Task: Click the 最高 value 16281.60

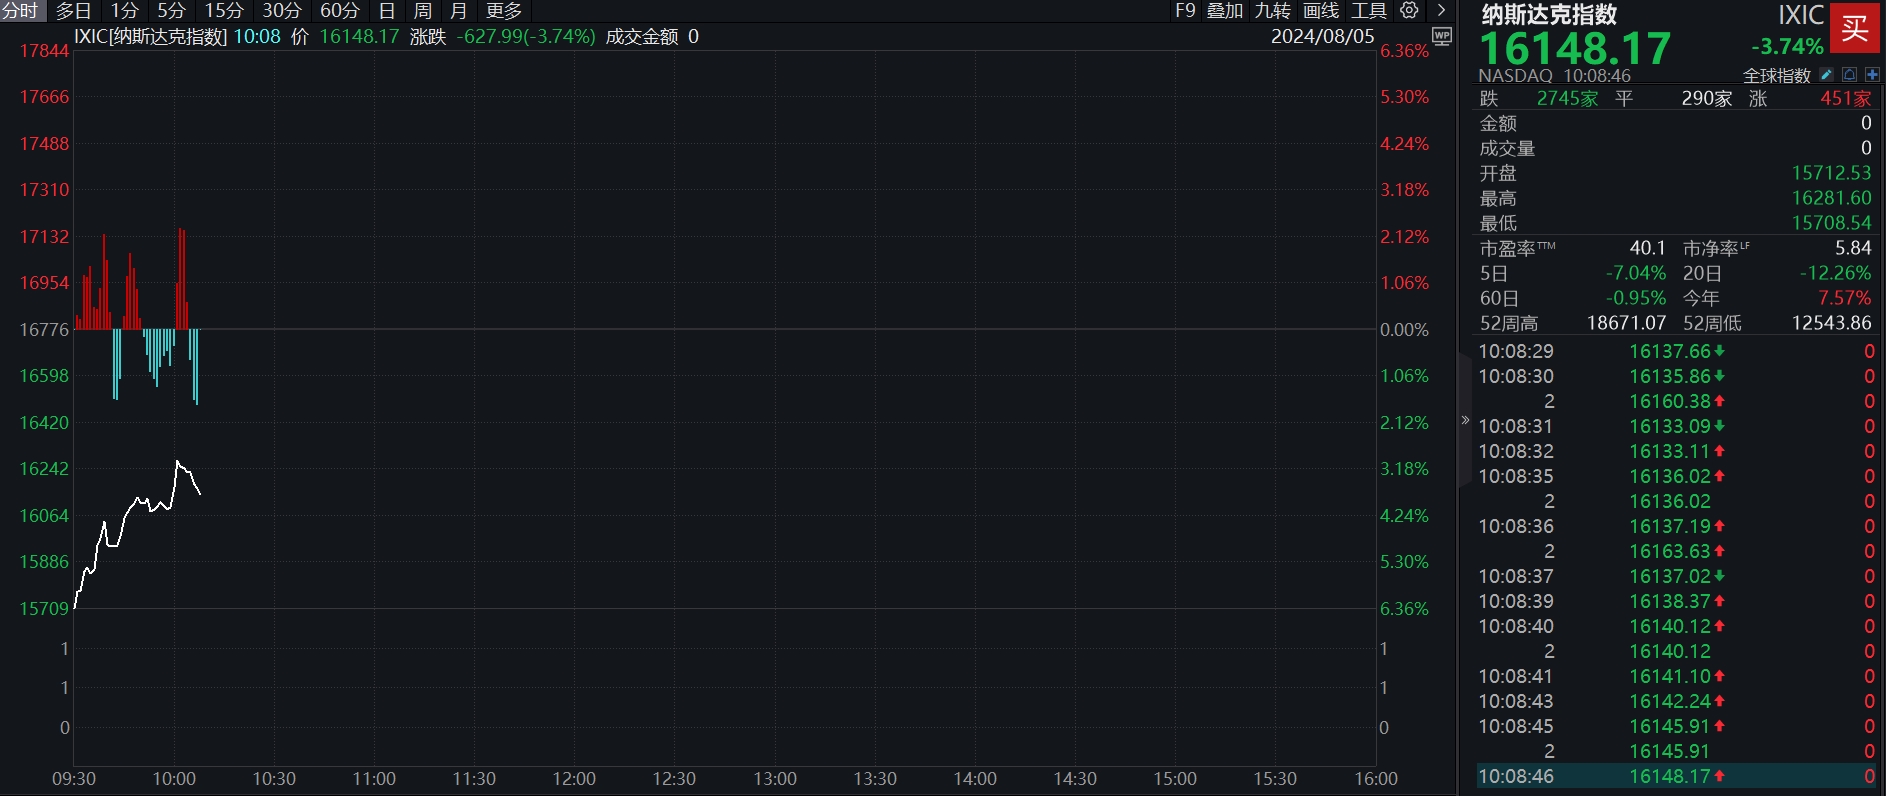Action: tap(1831, 198)
